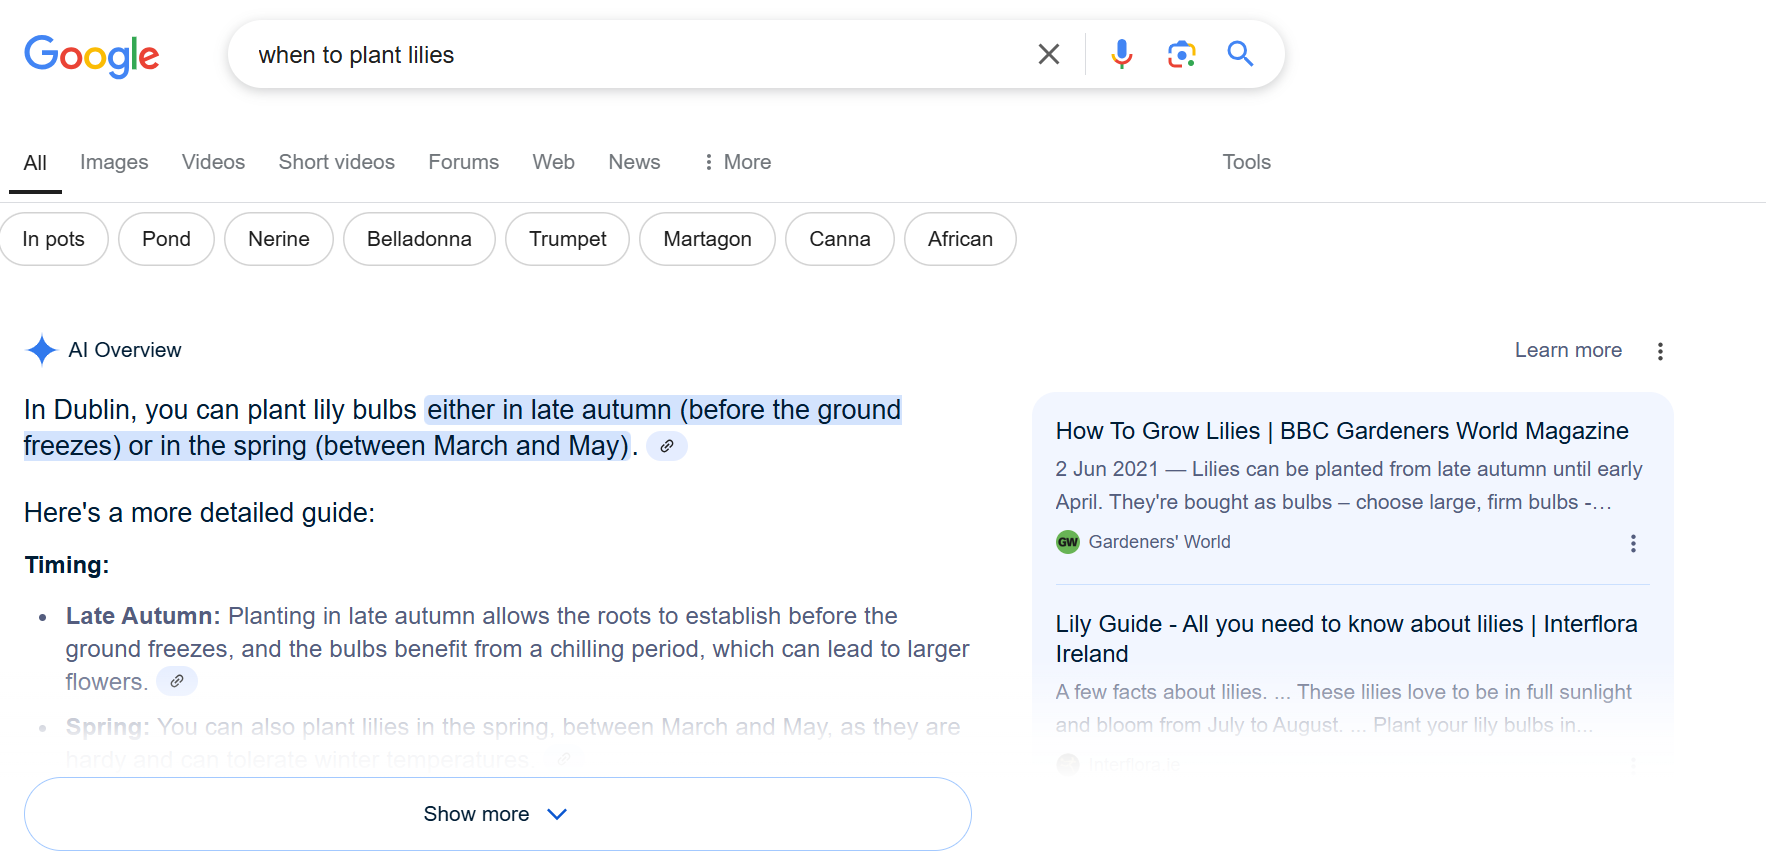Click 'Here's a more detailed guide:' text
The height and width of the screenshot is (853, 1766).
[199, 513]
